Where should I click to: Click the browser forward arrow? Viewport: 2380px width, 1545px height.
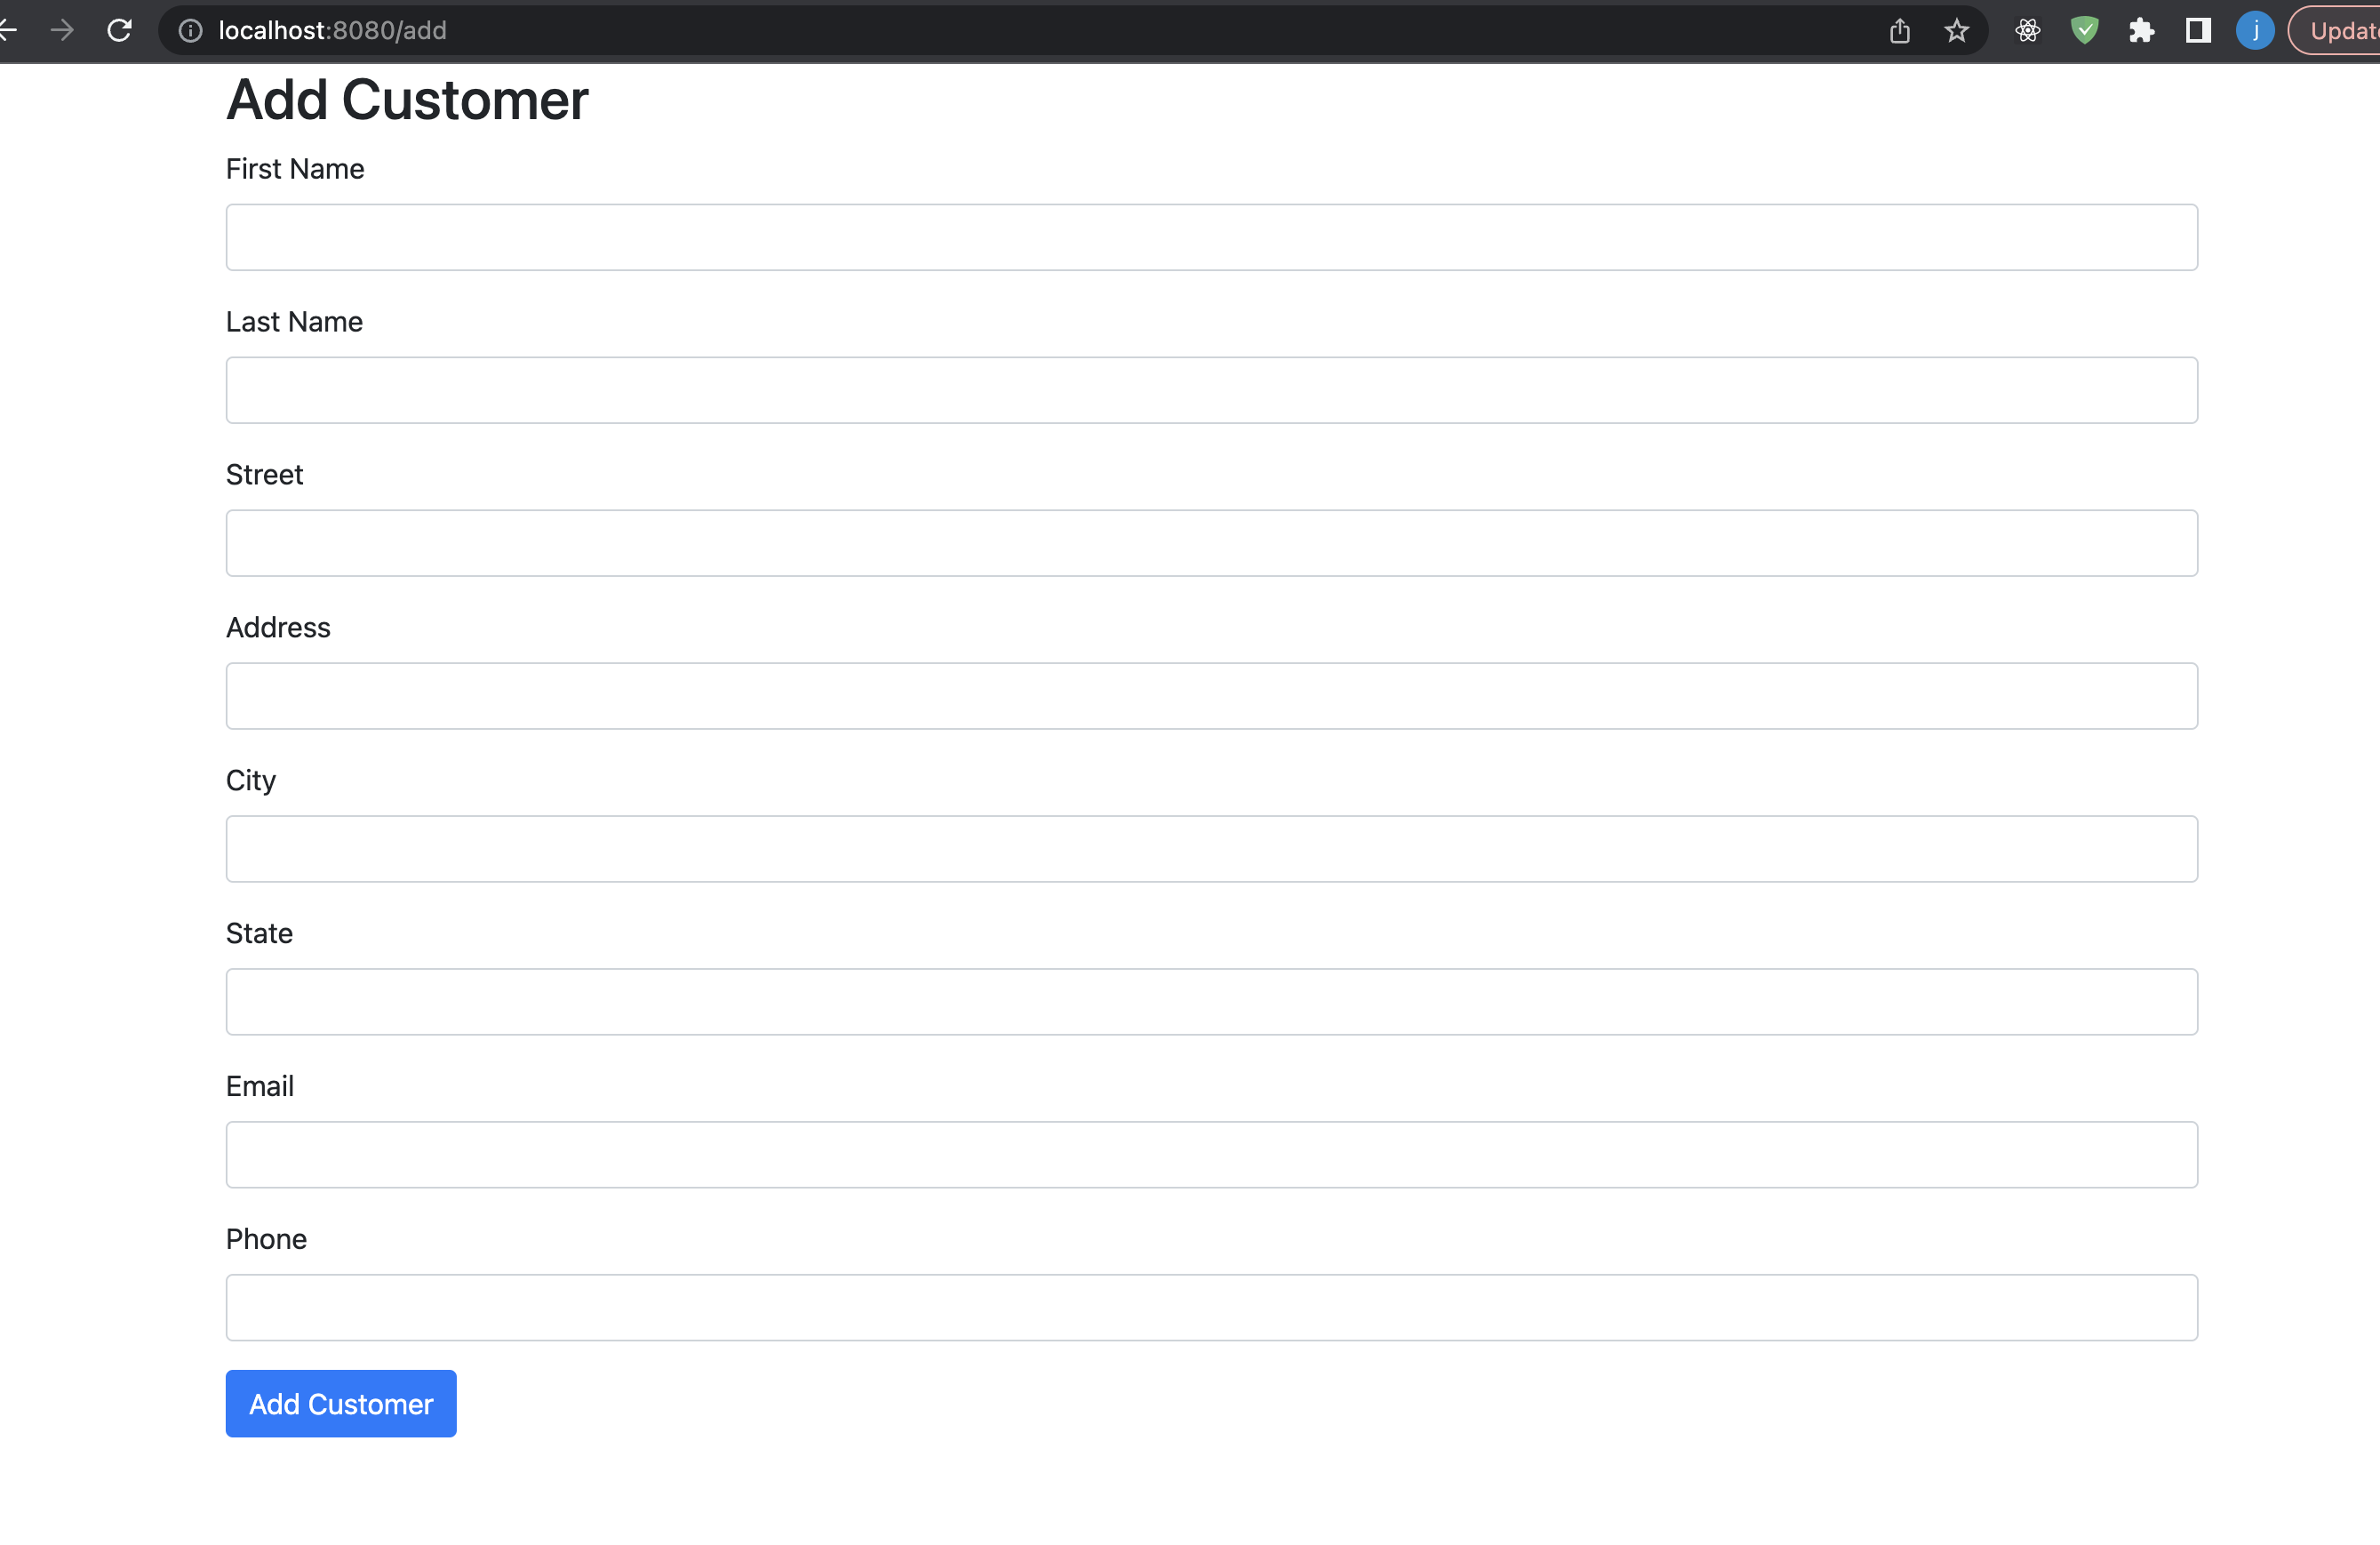click(62, 30)
